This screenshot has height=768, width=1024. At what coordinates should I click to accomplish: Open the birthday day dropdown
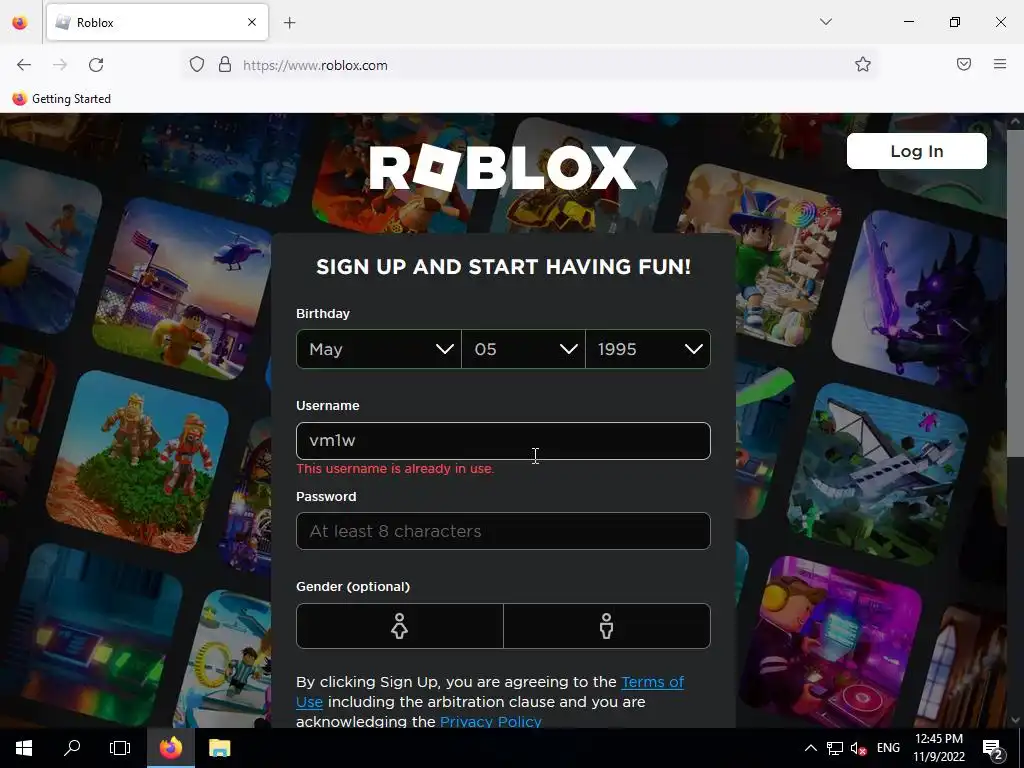(x=524, y=349)
